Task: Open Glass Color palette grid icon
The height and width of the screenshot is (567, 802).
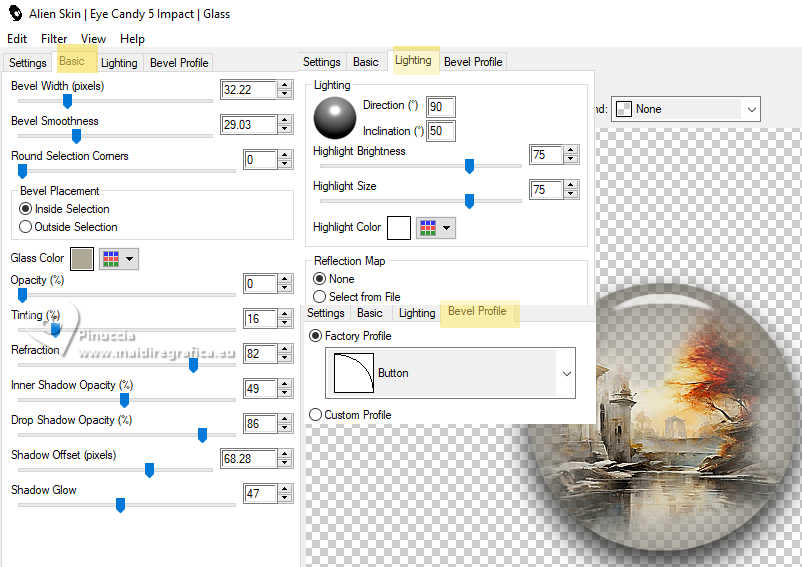Action: coord(111,259)
